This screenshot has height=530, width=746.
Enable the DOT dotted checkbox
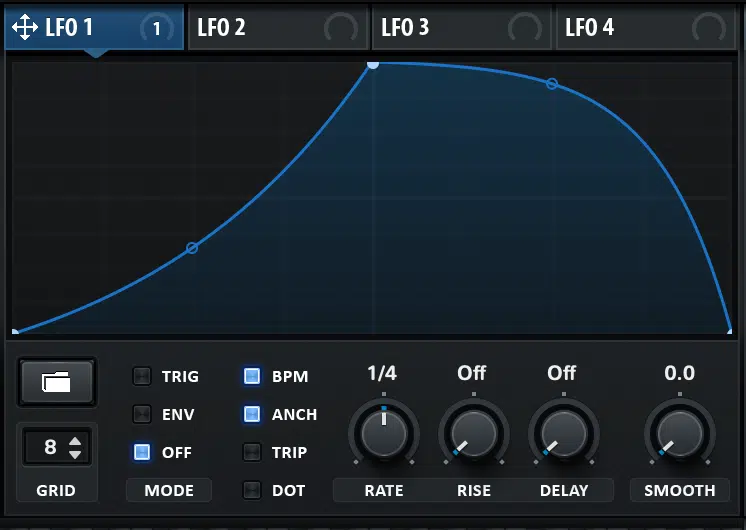252,490
